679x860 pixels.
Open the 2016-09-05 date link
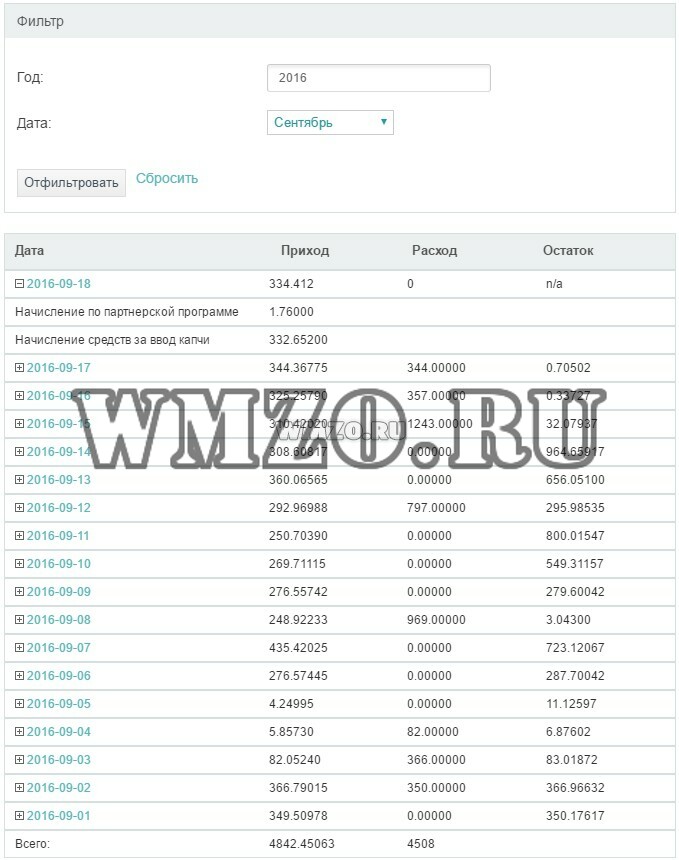pos(59,703)
